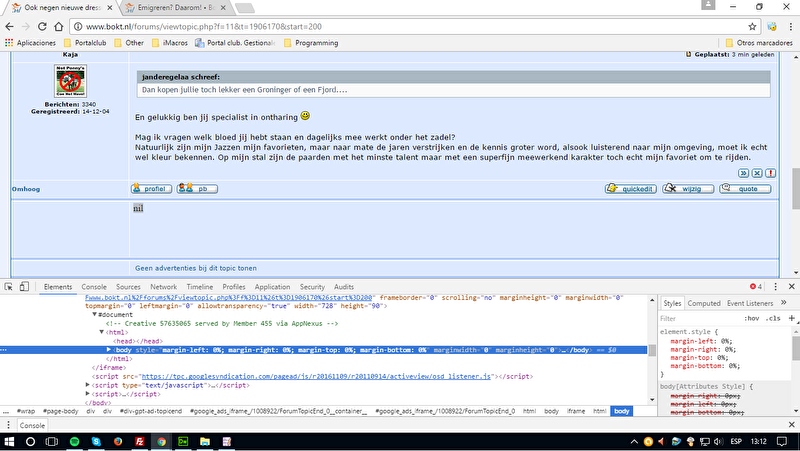Click the Omhoog link

click(26, 189)
